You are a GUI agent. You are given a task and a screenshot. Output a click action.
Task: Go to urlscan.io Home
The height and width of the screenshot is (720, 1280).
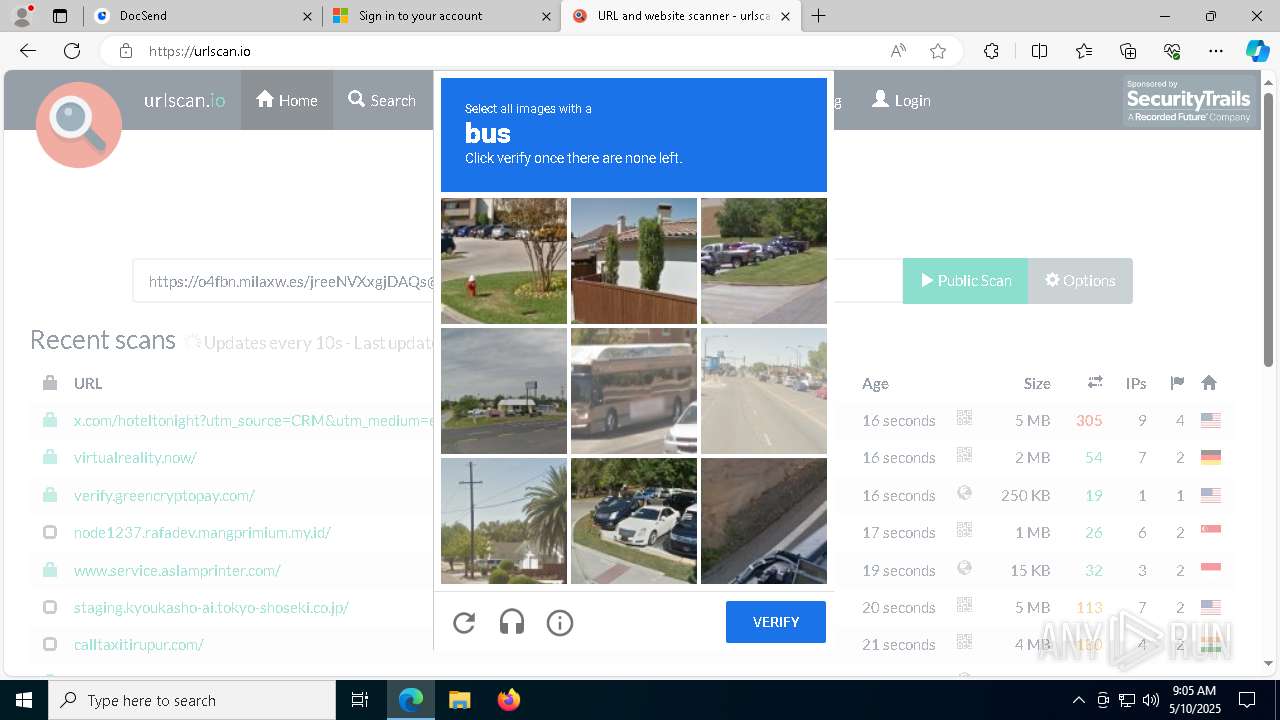click(287, 100)
